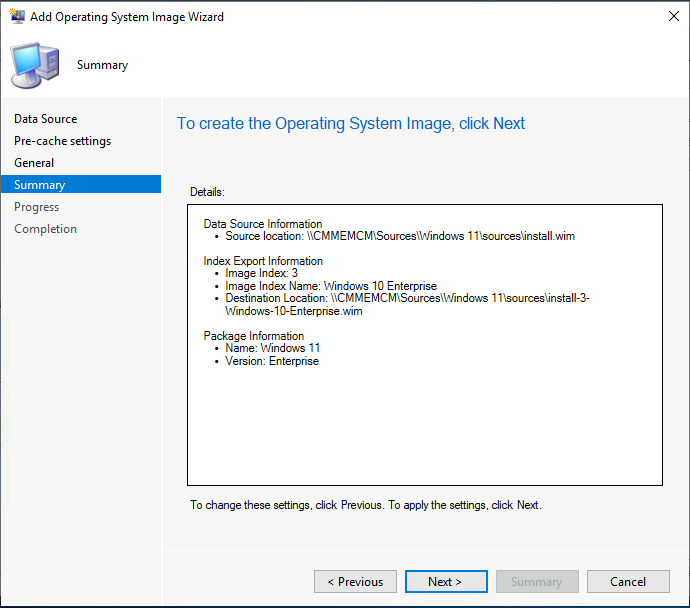Click the 'Image Index: 3' line
The width and height of the screenshot is (690, 608).
coord(261,273)
